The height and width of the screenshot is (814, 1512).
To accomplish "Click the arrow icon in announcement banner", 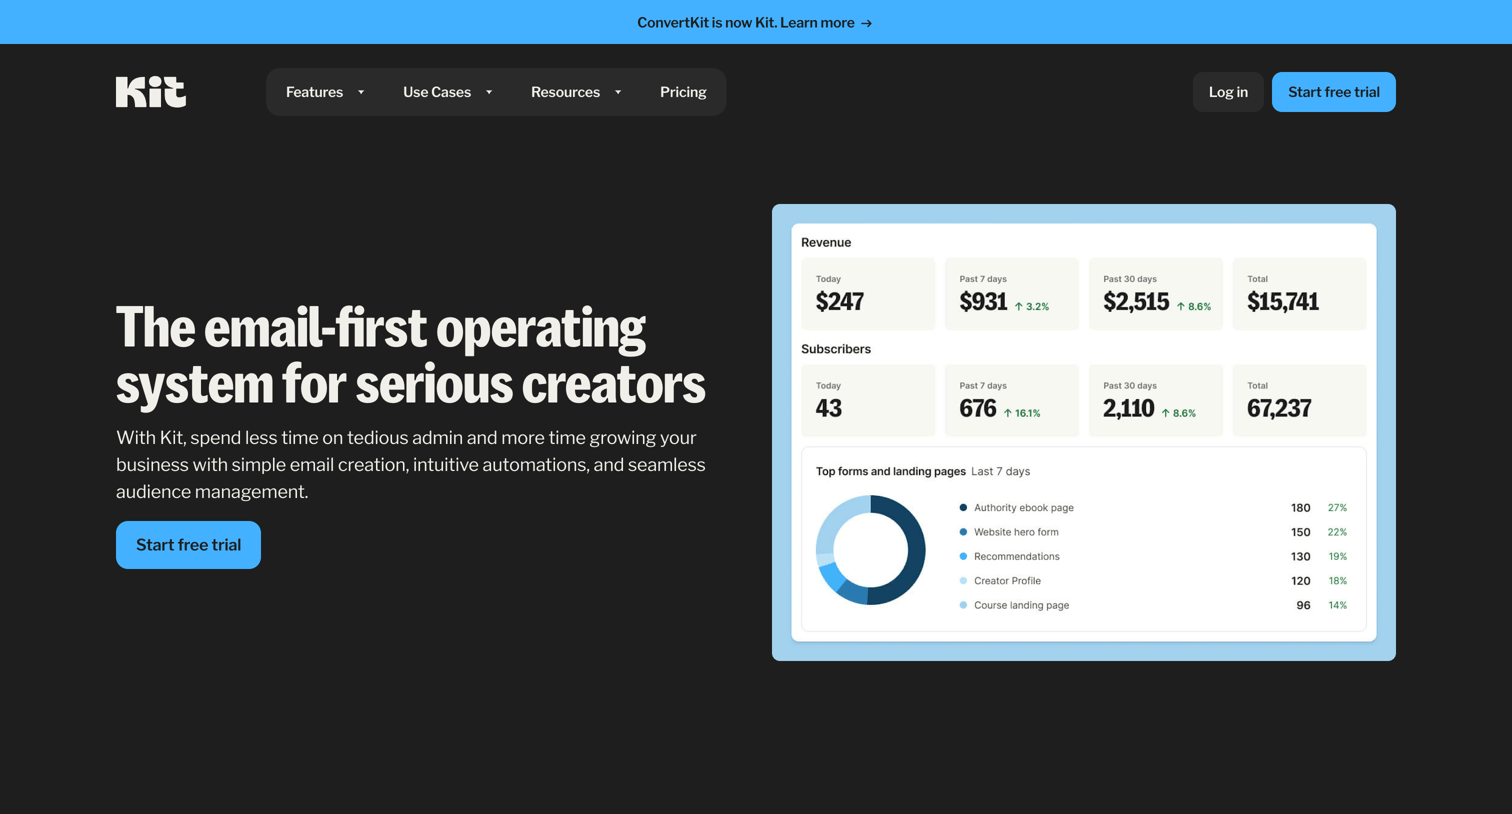I will pyautogui.click(x=867, y=23).
